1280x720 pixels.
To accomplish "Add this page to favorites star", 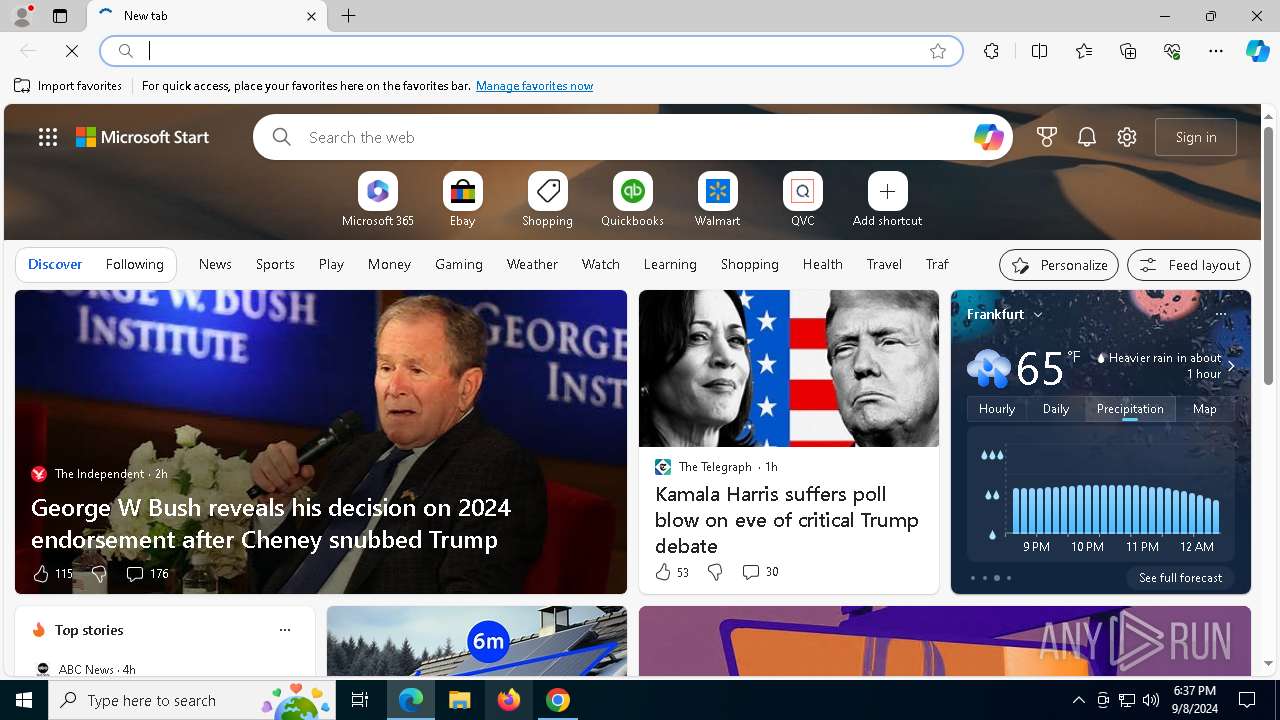I will (x=938, y=51).
